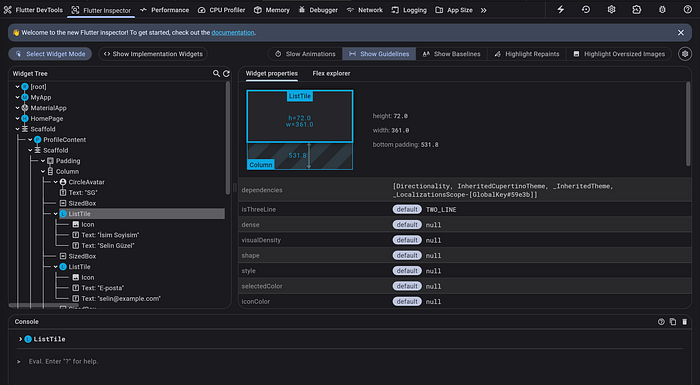The height and width of the screenshot is (385, 700).
Task: Collapse the CircleAvatar node
Action: (56, 182)
